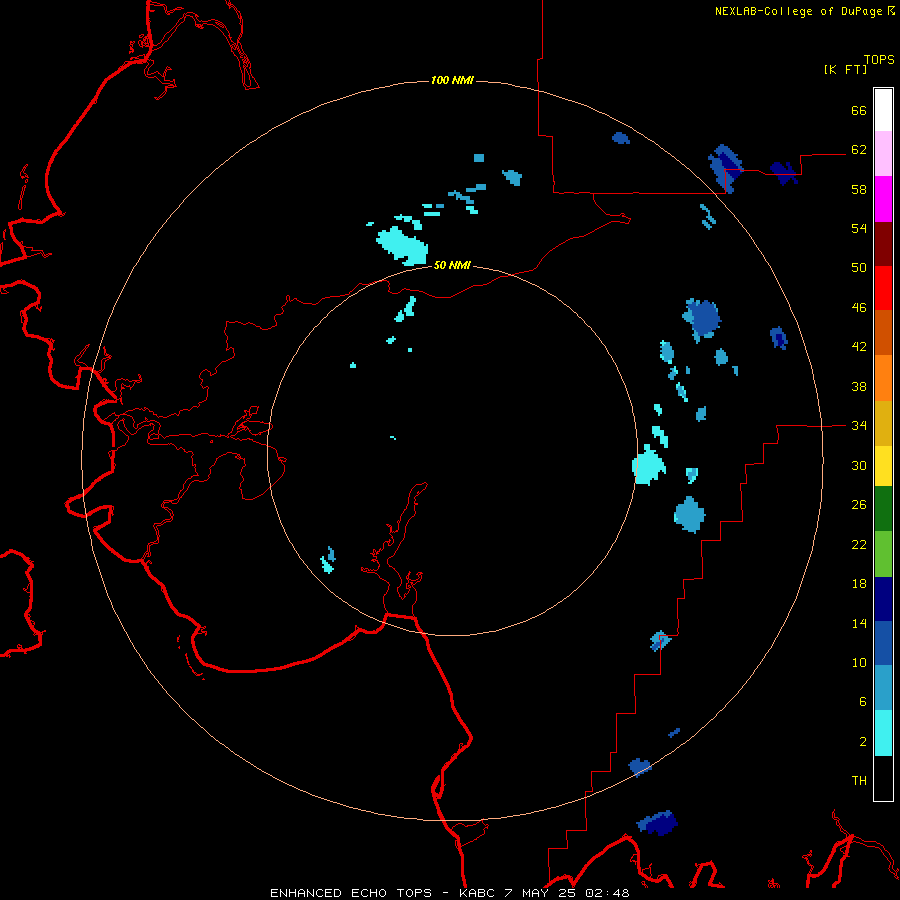Image resolution: width=900 pixels, height=900 pixels.
Task: Click the "50" legend value
Action: click(x=859, y=267)
